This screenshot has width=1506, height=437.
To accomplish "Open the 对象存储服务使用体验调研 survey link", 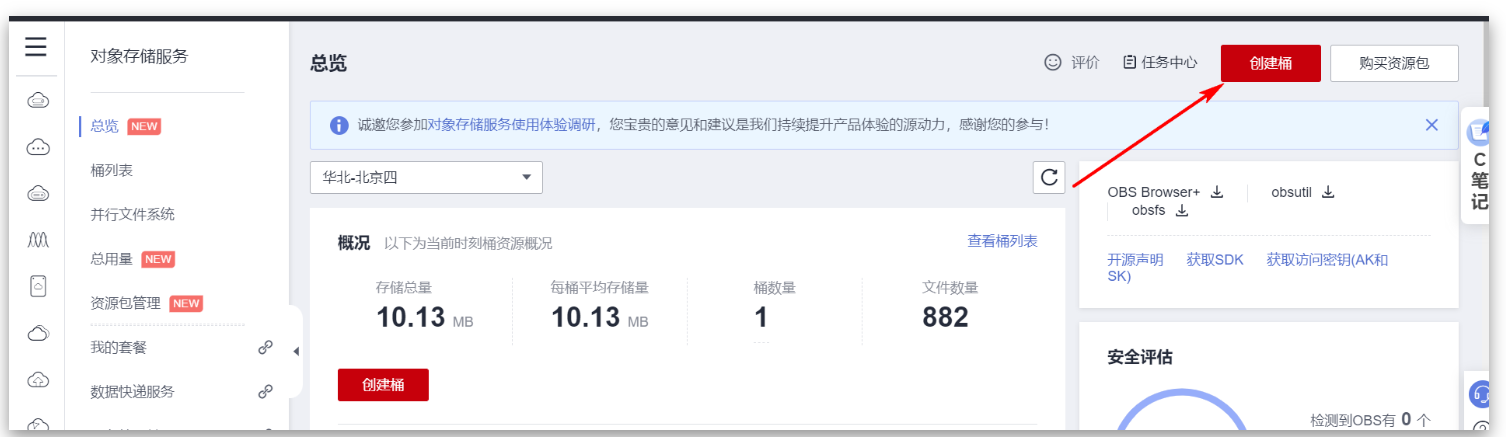I will tap(511, 125).
